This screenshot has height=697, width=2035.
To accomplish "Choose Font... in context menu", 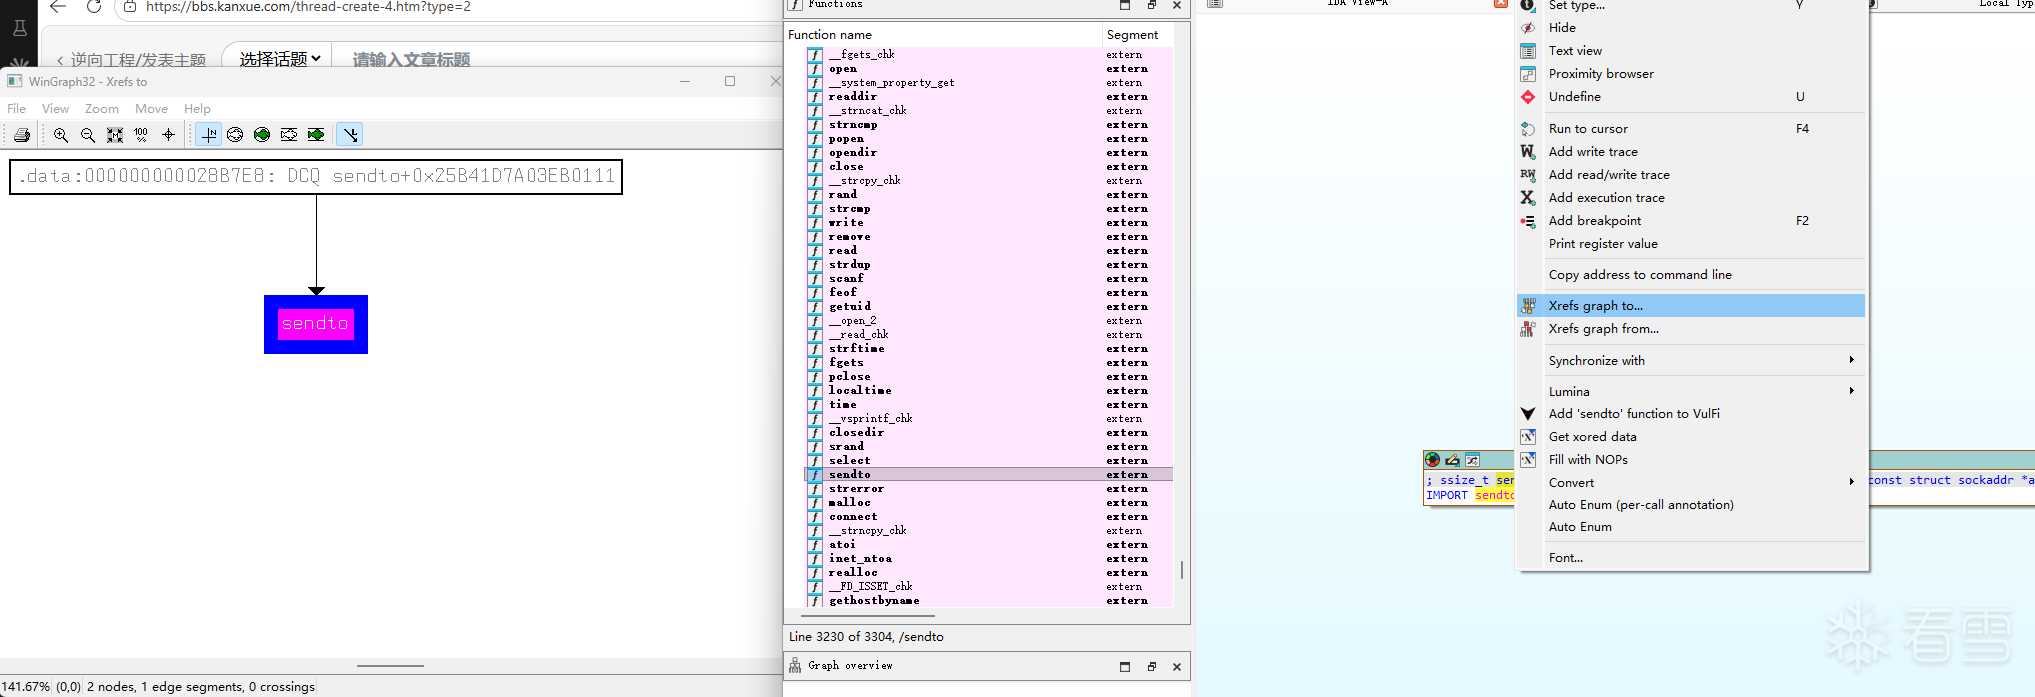I will 1692,558.
